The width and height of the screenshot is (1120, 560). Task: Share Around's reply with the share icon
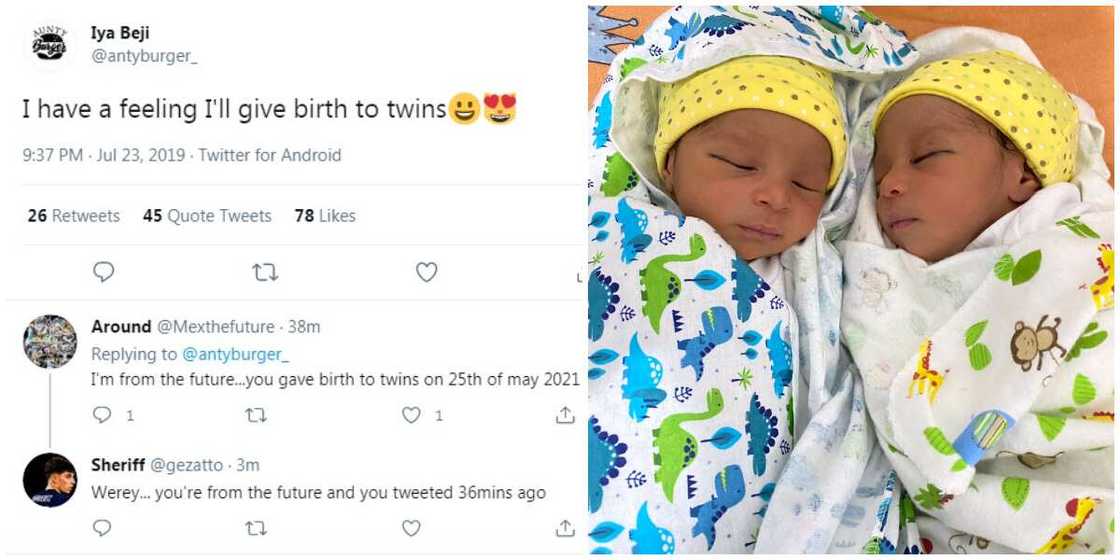click(x=565, y=414)
